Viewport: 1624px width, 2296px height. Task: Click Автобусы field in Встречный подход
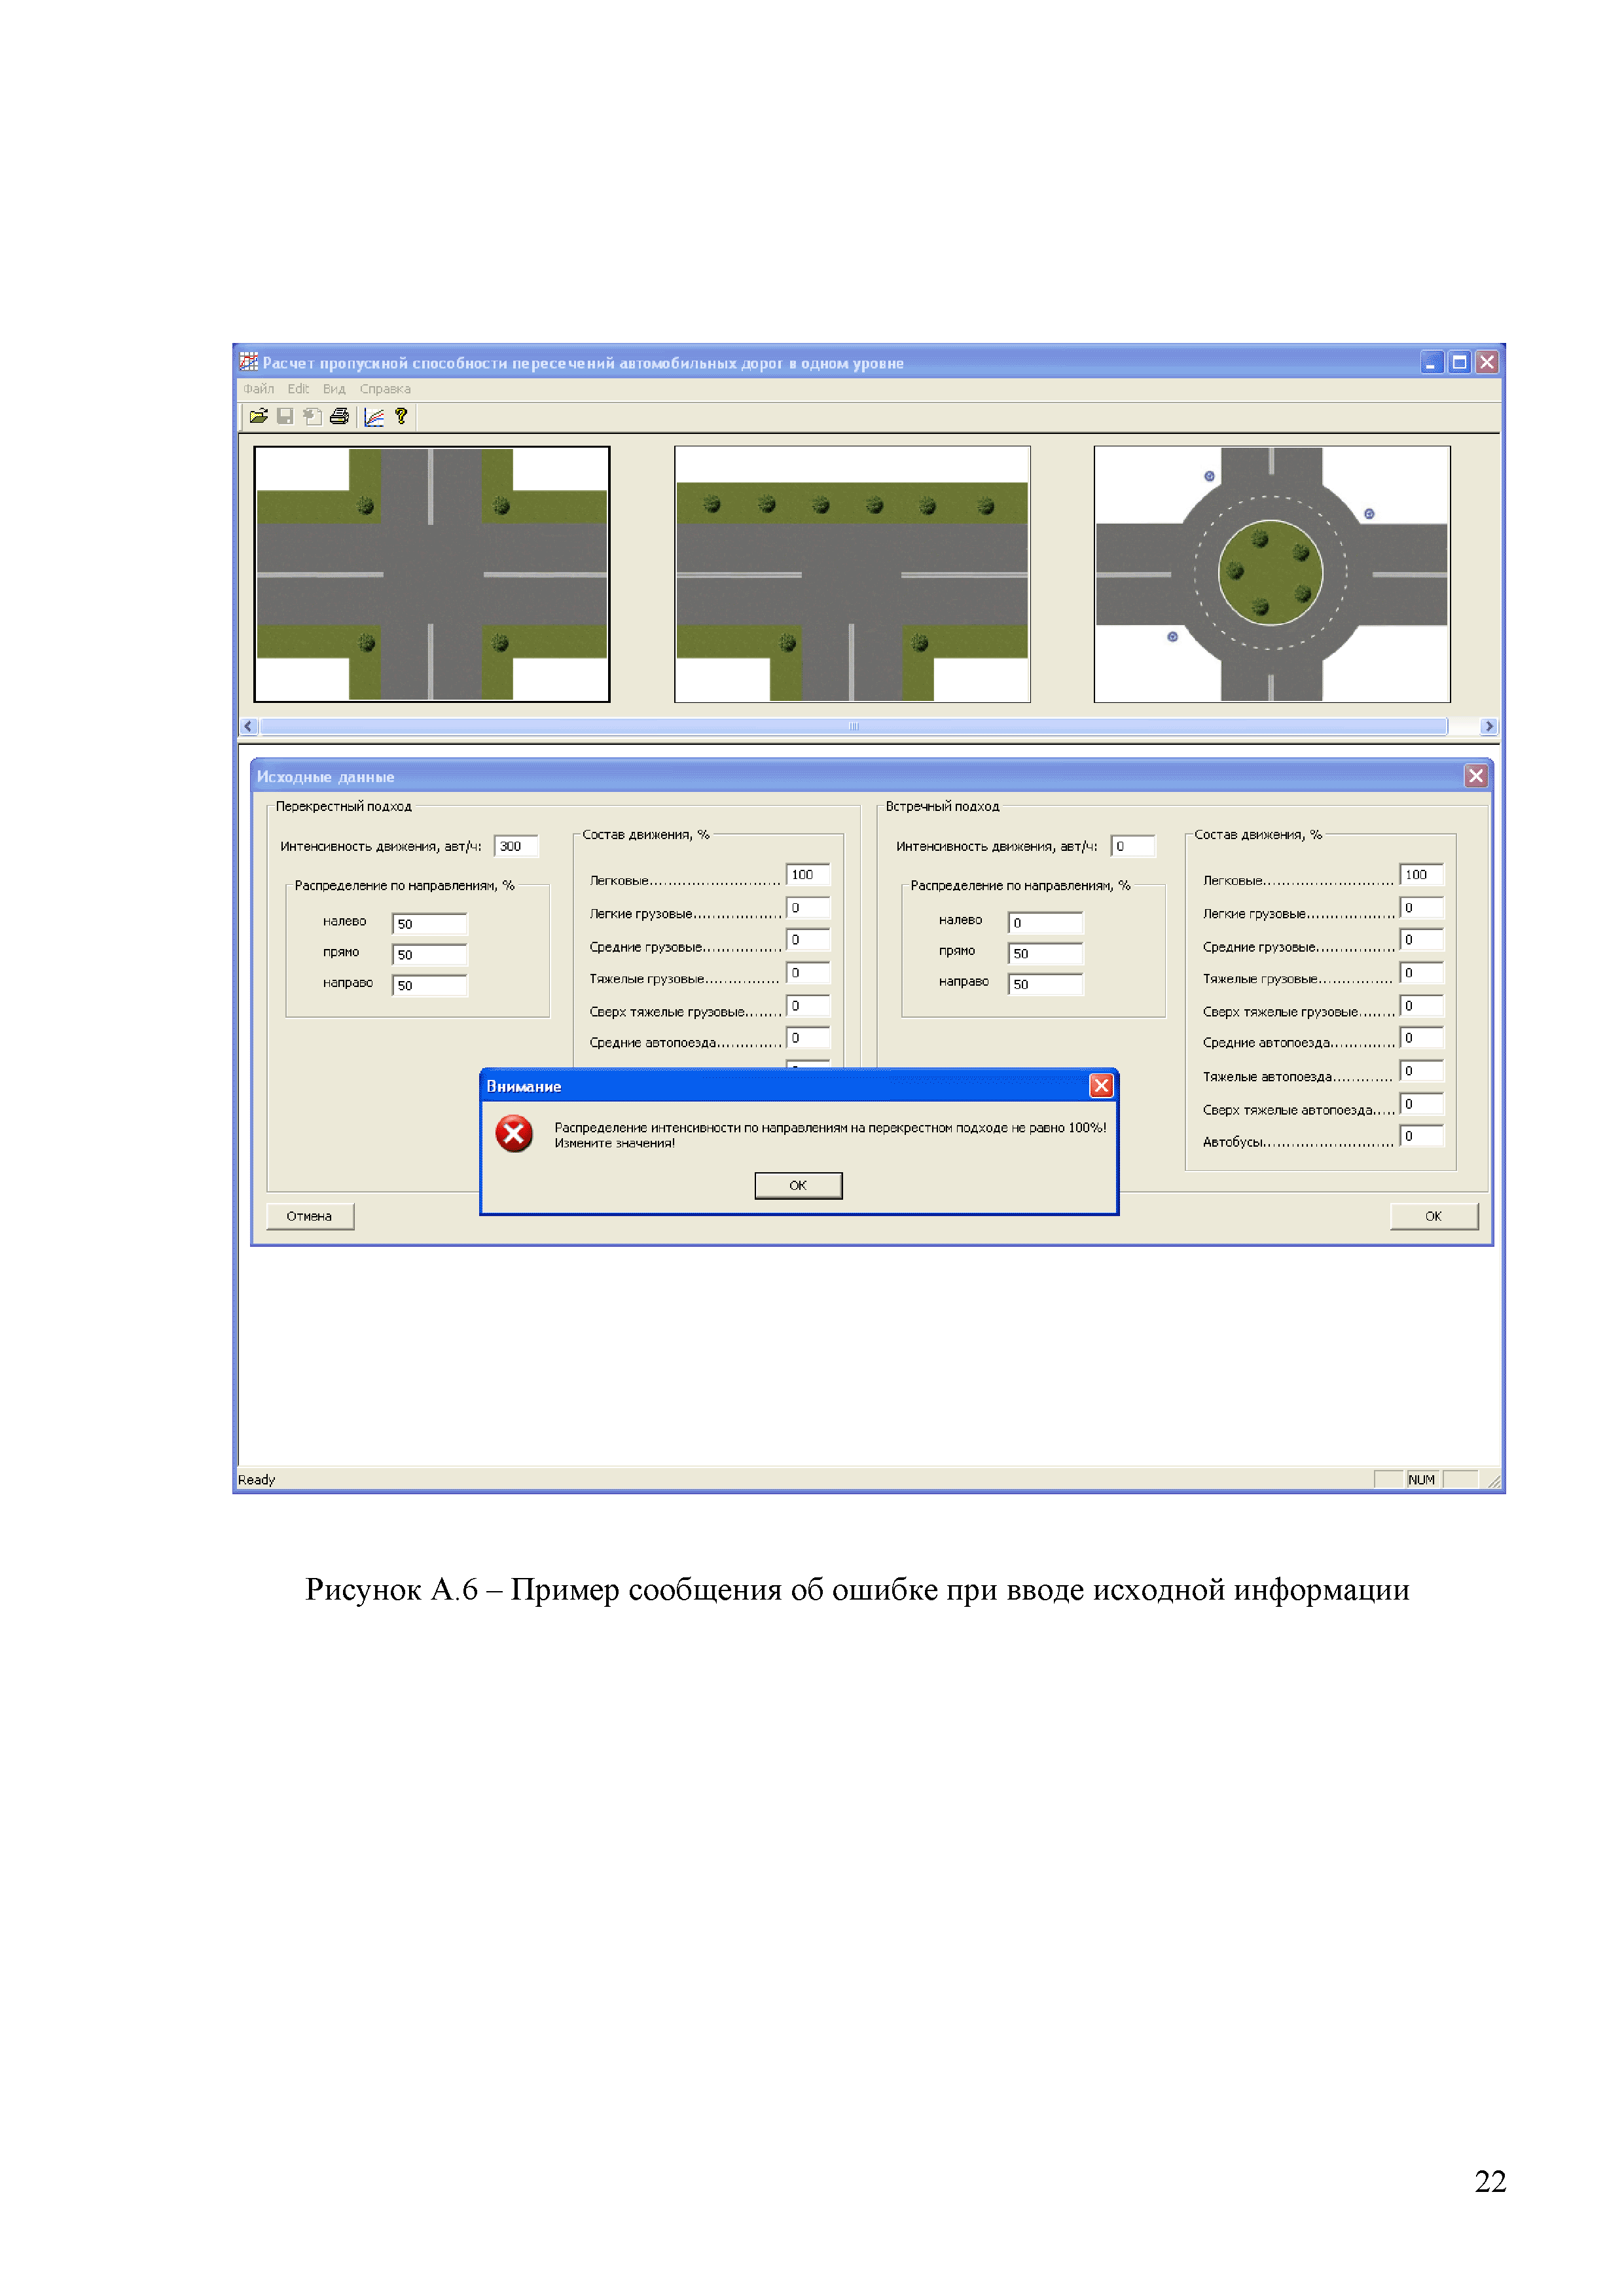pyautogui.click(x=1422, y=1136)
